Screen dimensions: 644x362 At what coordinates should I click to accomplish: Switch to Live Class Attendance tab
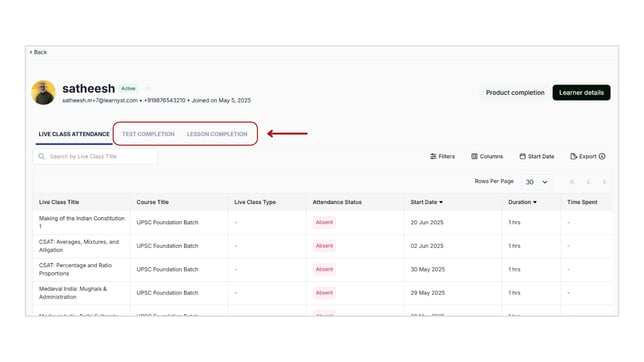(x=74, y=134)
